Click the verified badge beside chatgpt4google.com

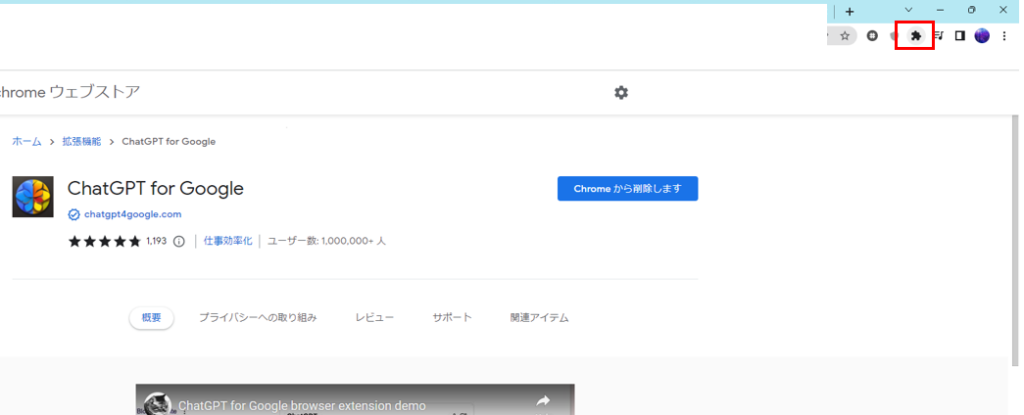74,214
